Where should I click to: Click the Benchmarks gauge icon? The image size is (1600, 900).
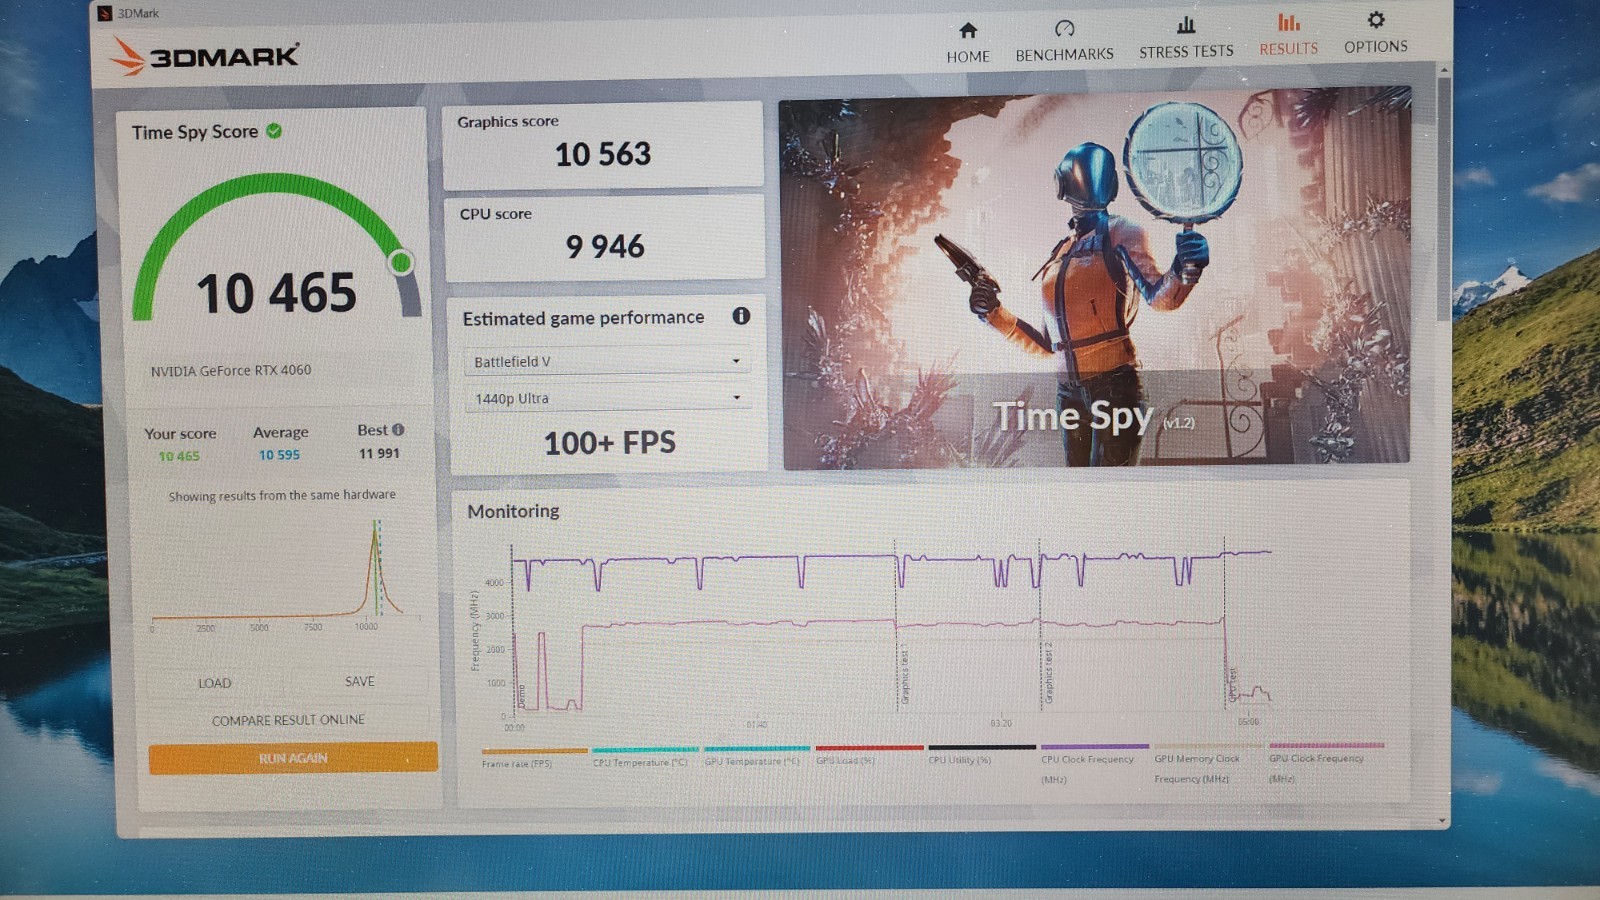(1064, 28)
